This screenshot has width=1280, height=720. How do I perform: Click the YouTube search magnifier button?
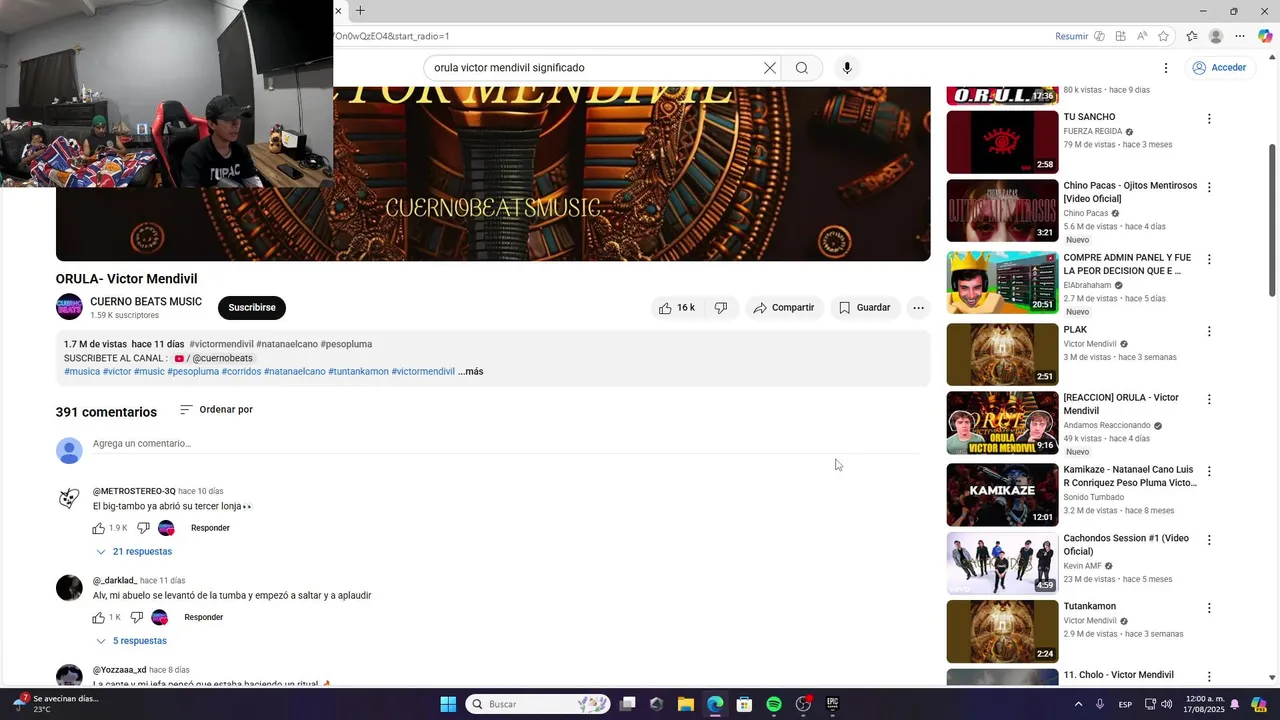point(802,68)
